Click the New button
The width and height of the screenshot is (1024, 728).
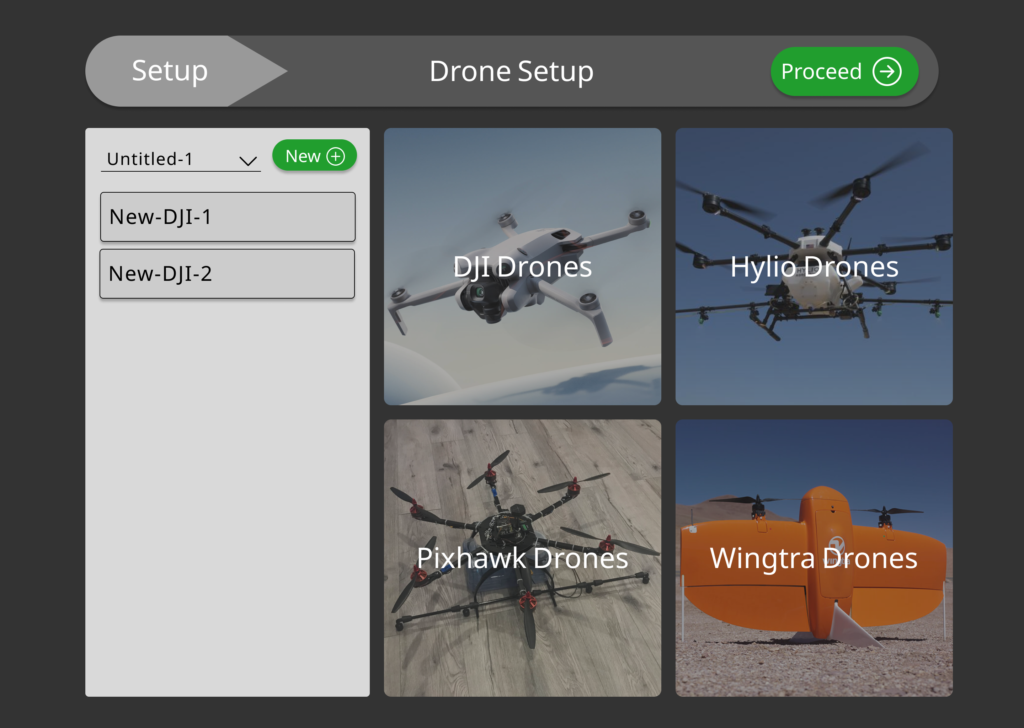pos(314,156)
